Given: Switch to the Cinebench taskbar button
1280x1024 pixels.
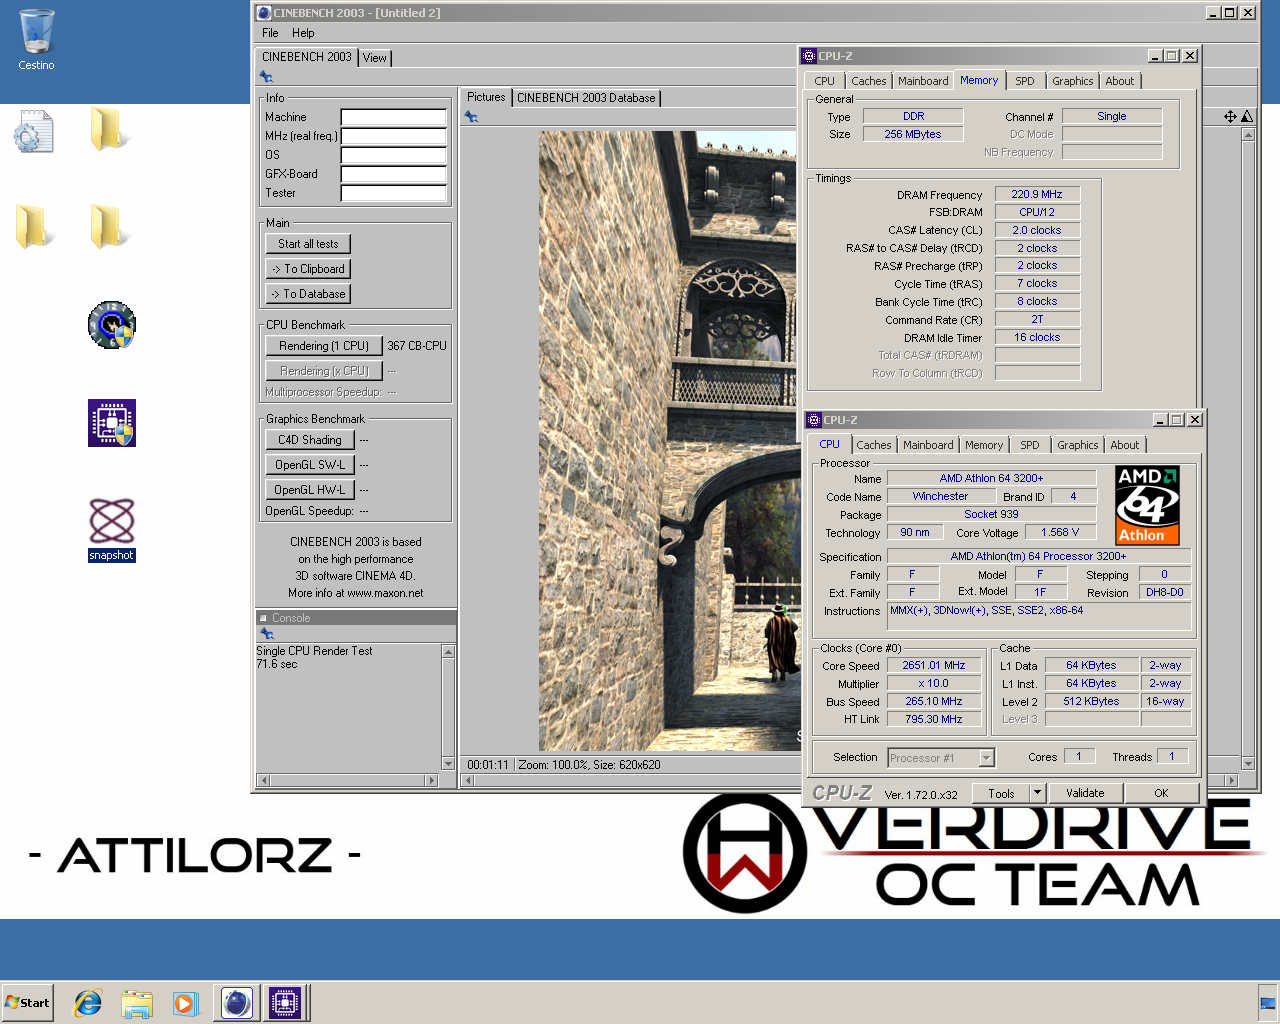Looking at the screenshot, I should point(237,1003).
